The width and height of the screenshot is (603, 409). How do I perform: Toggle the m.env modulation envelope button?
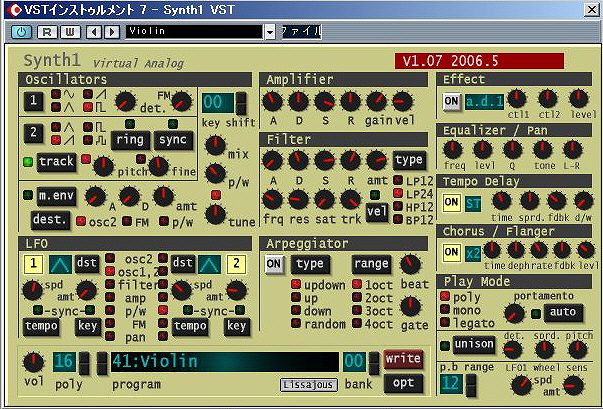57,196
